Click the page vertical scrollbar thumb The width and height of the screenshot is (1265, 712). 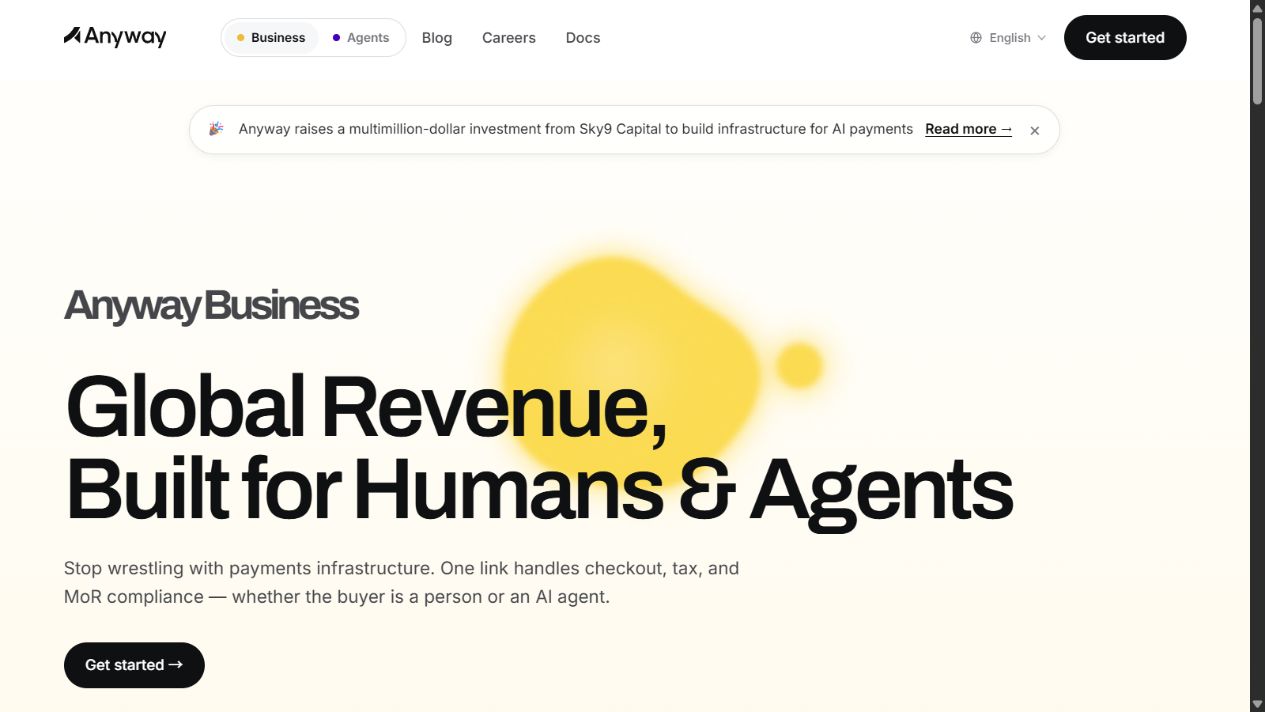[1257, 58]
